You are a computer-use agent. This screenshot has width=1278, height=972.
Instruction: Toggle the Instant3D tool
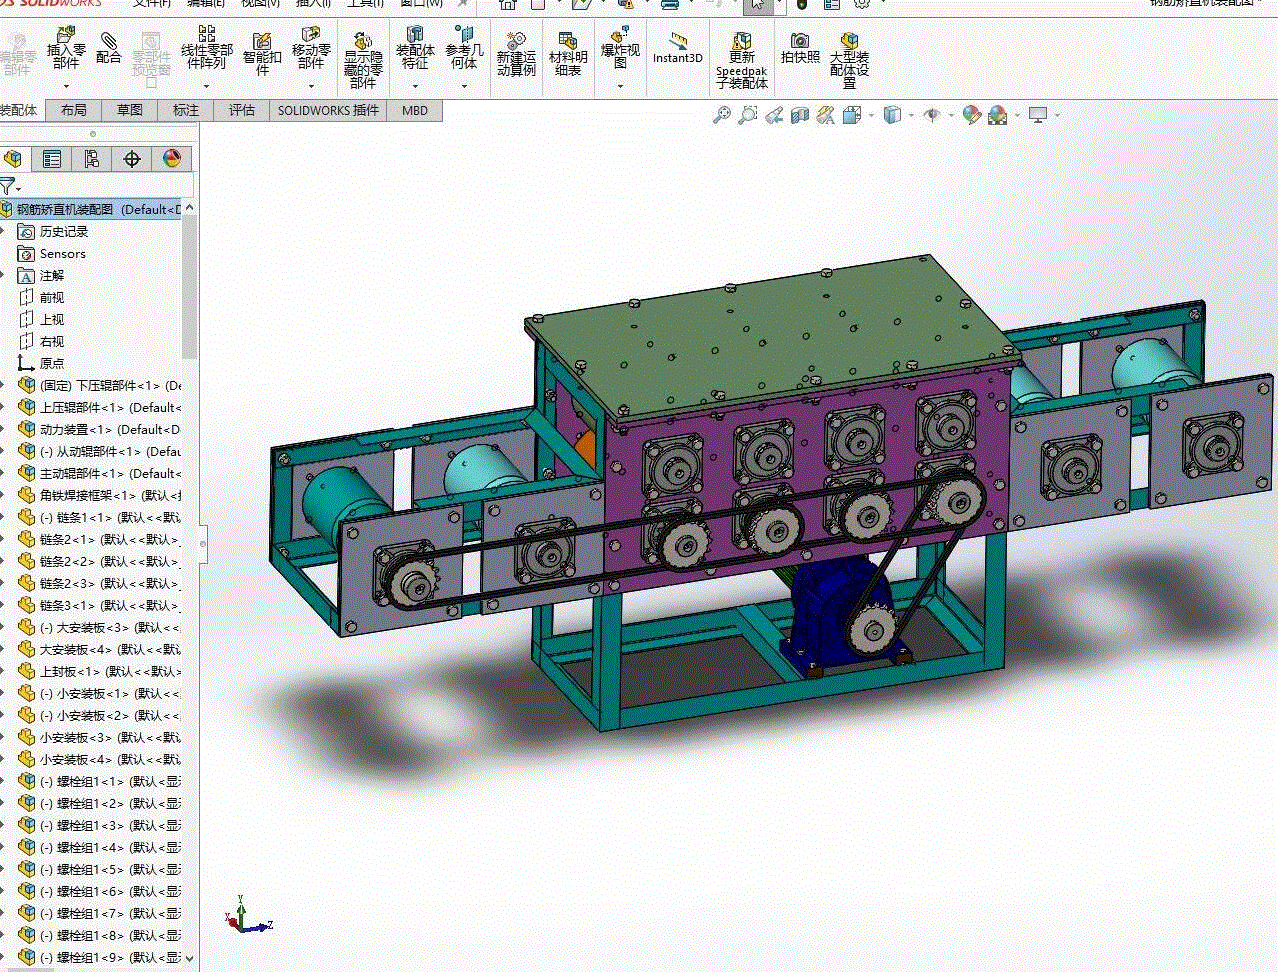[x=678, y=48]
